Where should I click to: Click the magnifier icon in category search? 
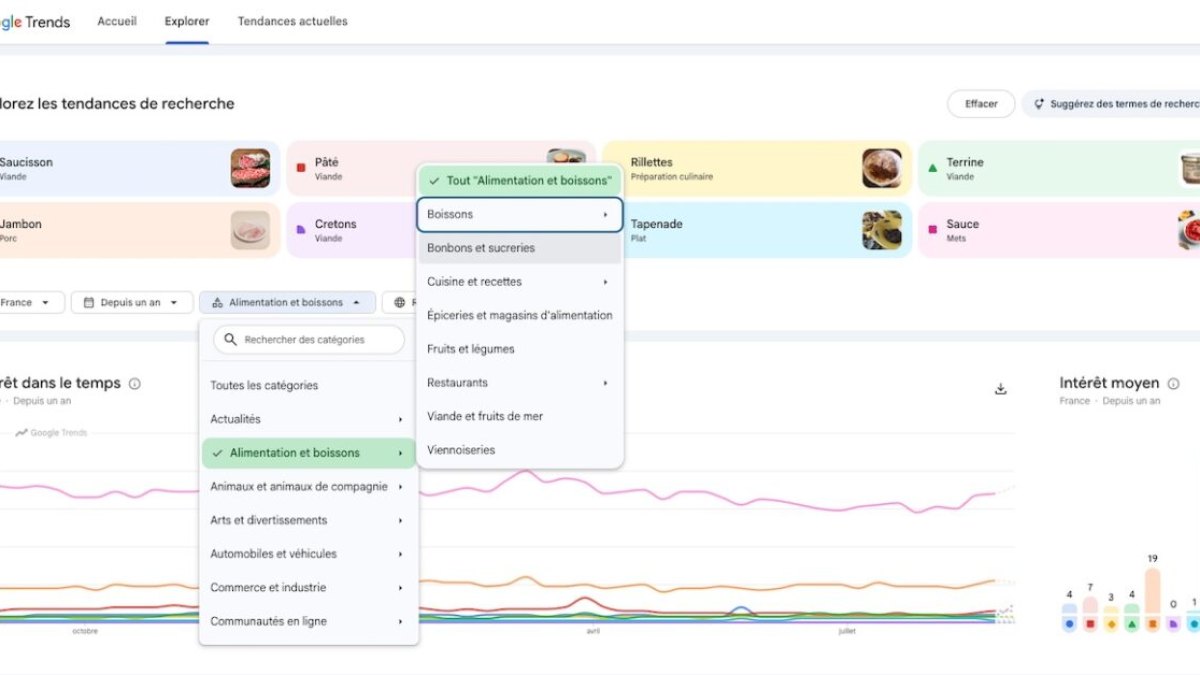231,340
